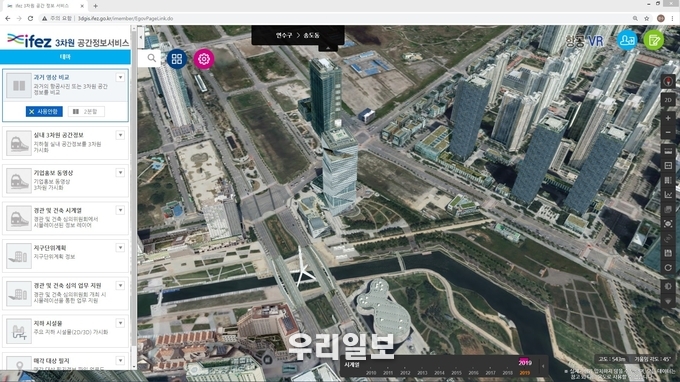Click the 기업홍보 동영상 thumbnail icon
This screenshot has width=680, height=382.
(19, 181)
